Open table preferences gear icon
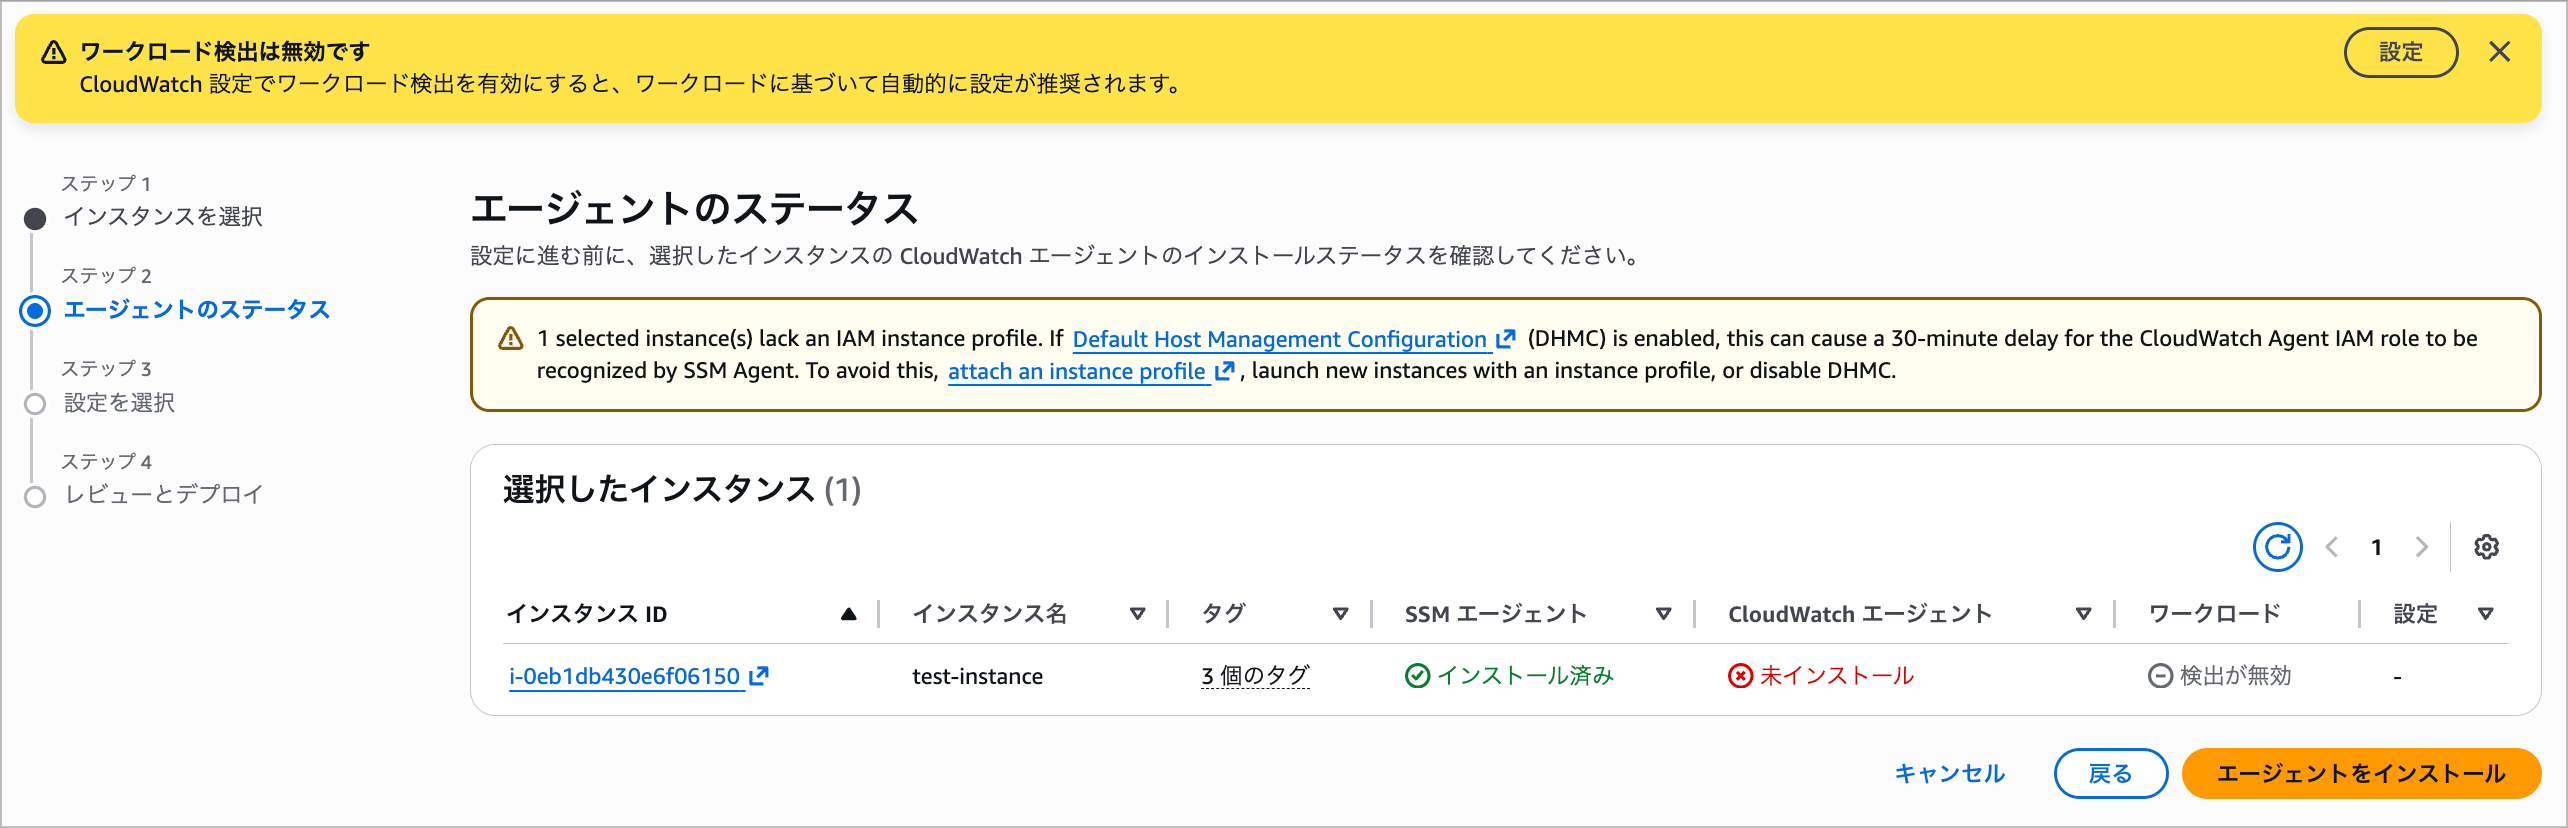2568x828 pixels. click(2486, 547)
